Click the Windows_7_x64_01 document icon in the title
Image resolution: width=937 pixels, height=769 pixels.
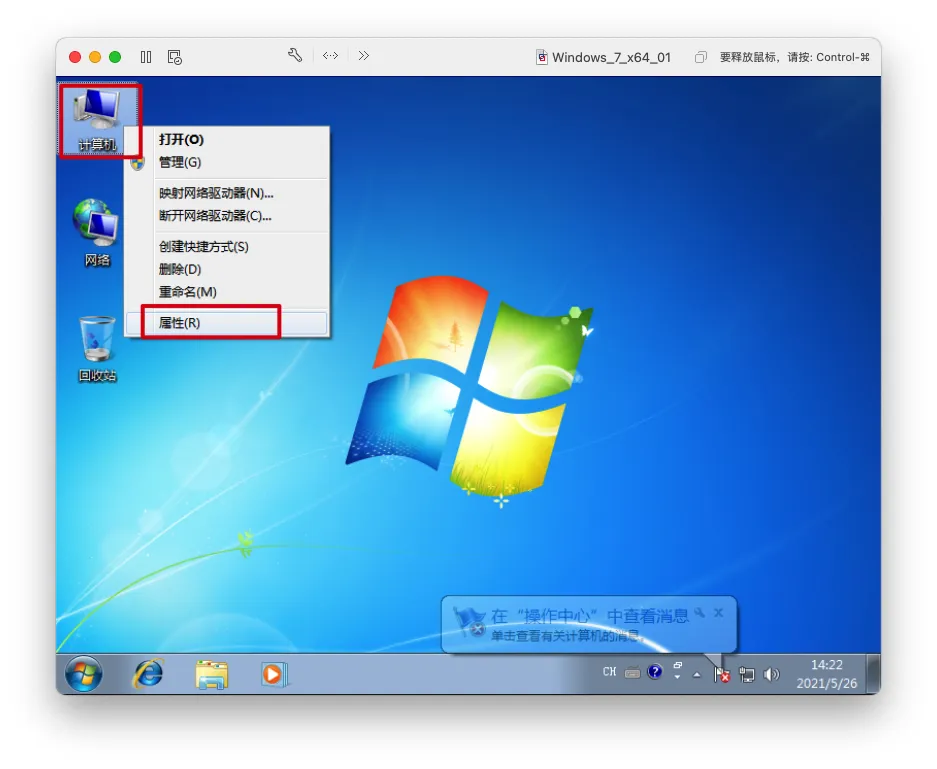pos(541,57)
